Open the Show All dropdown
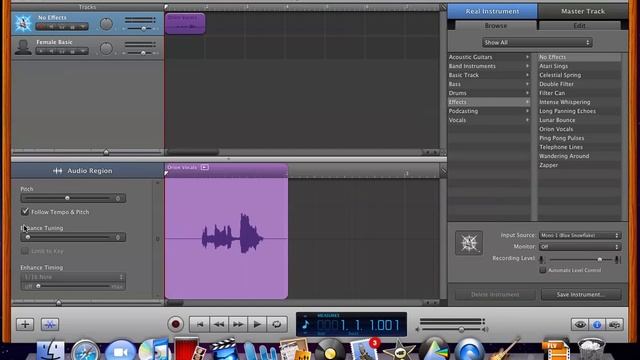640x360 pixels. (x=537, y=42)
